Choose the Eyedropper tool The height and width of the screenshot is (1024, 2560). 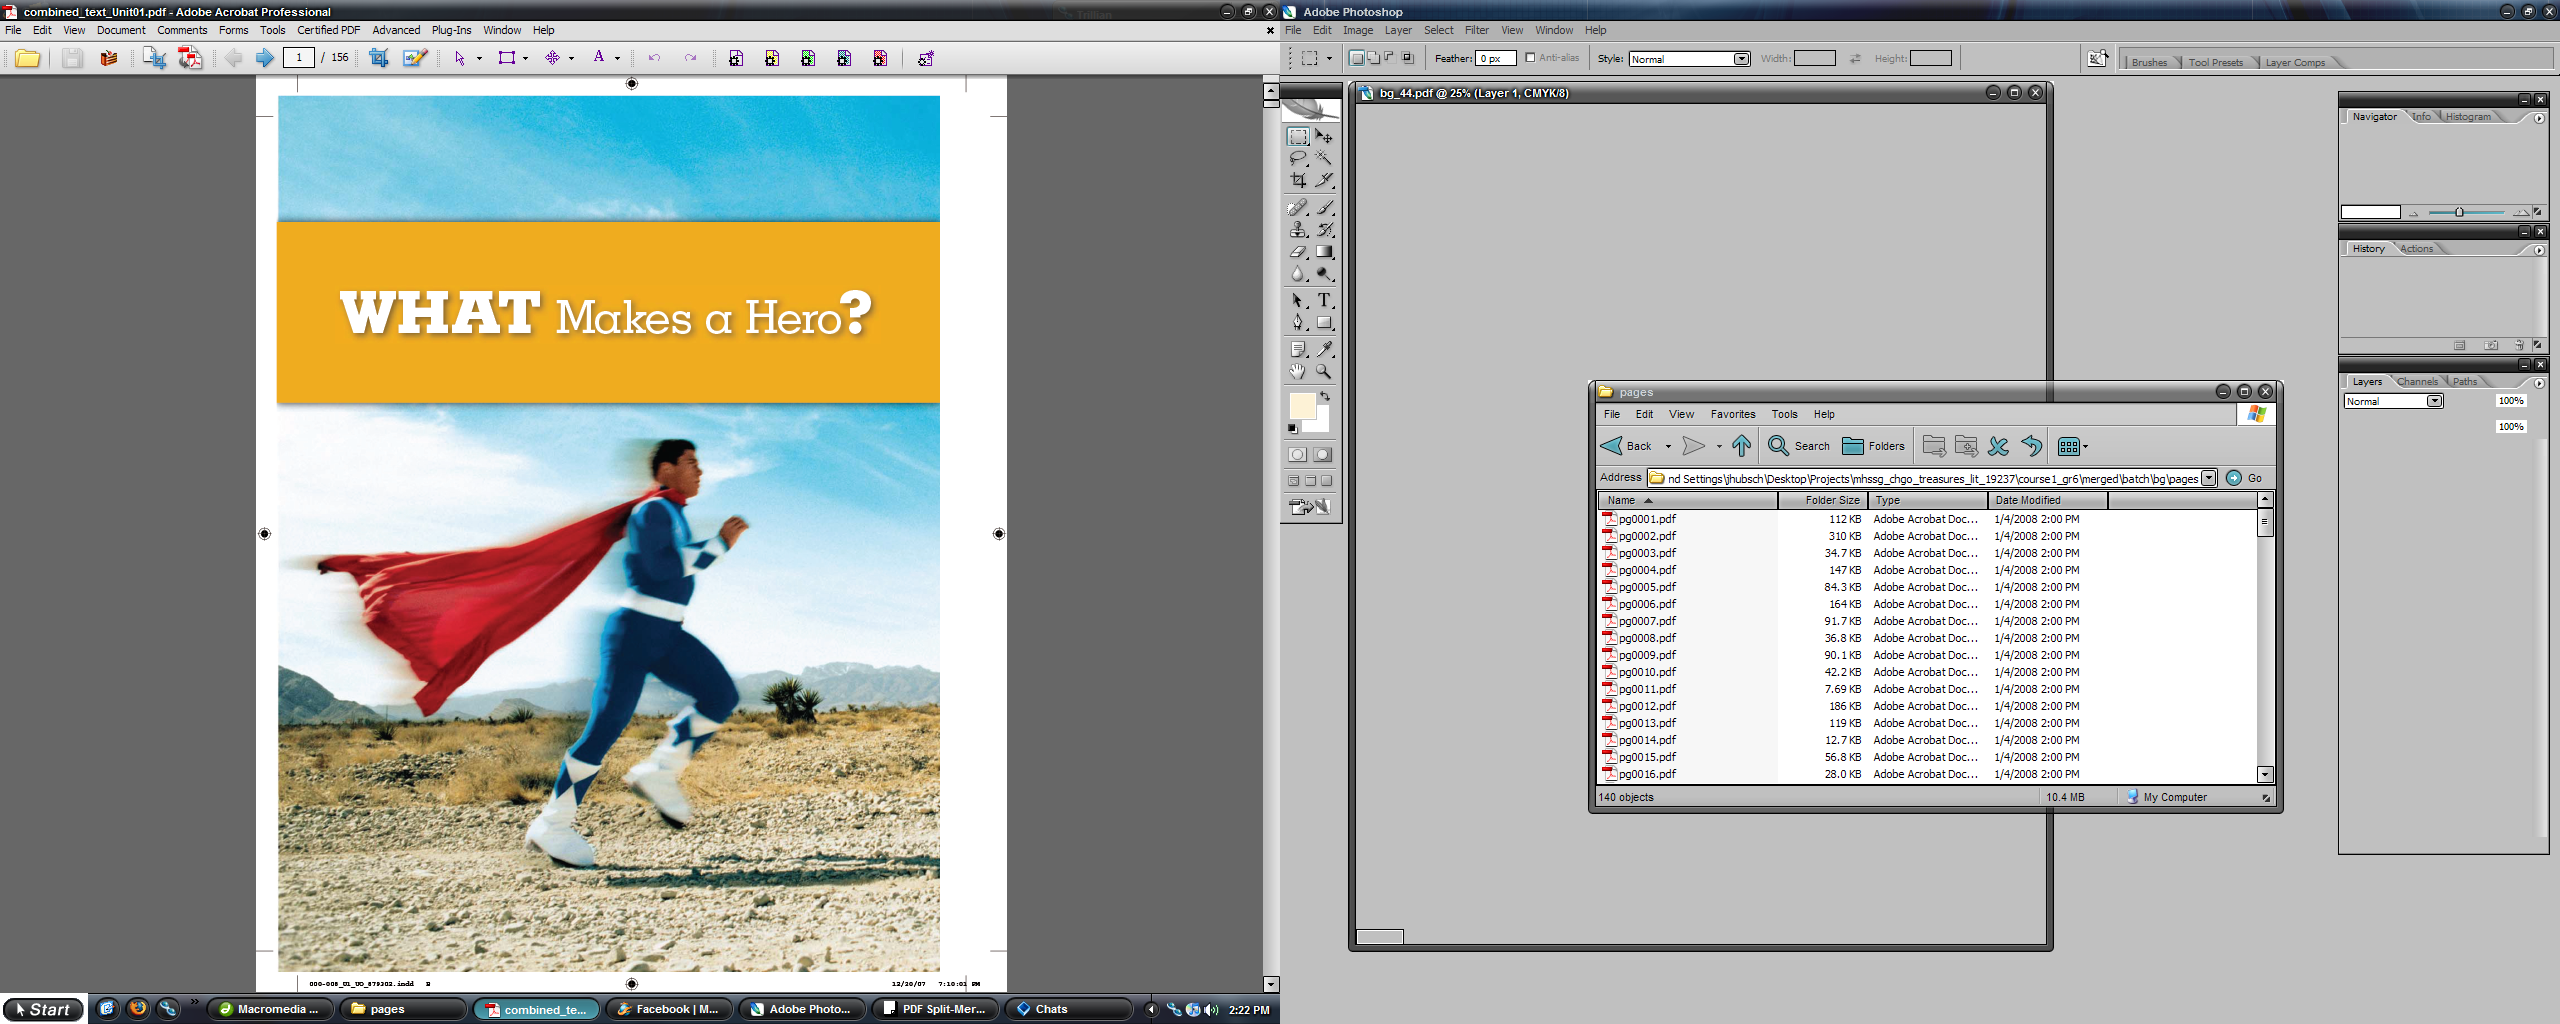coord(1324,349)
